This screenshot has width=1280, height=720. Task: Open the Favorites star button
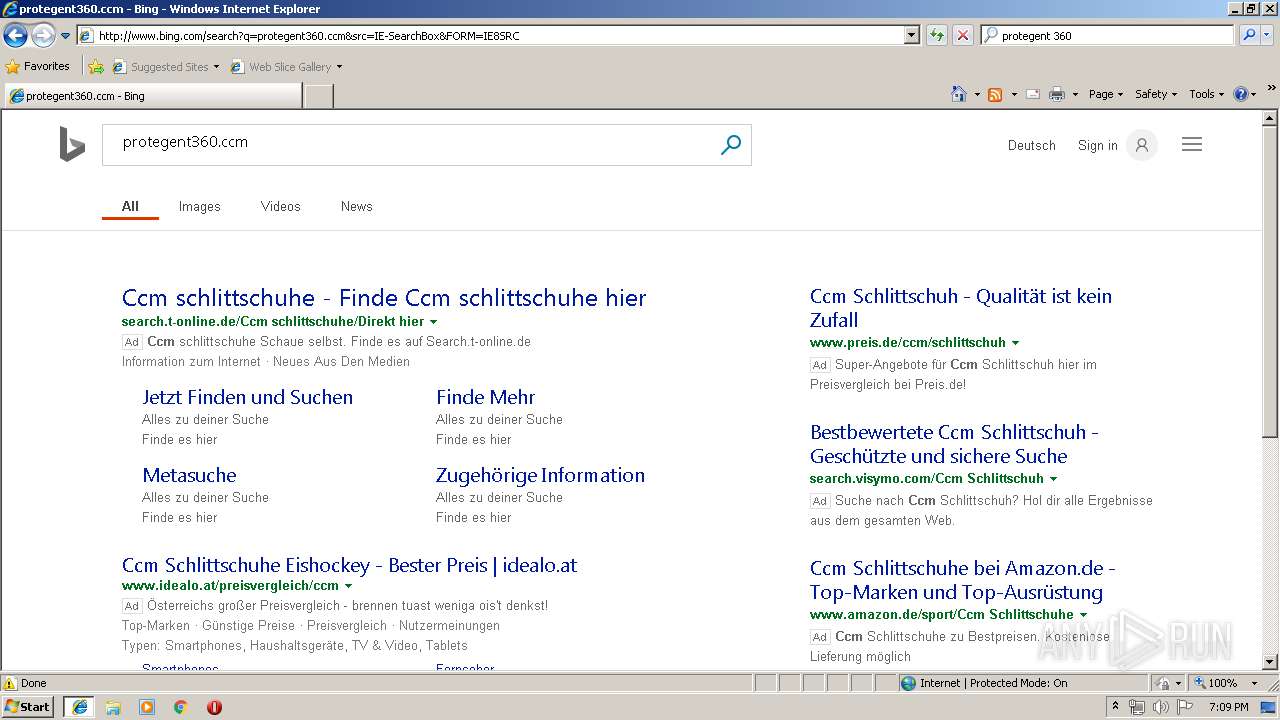[37, 67]
